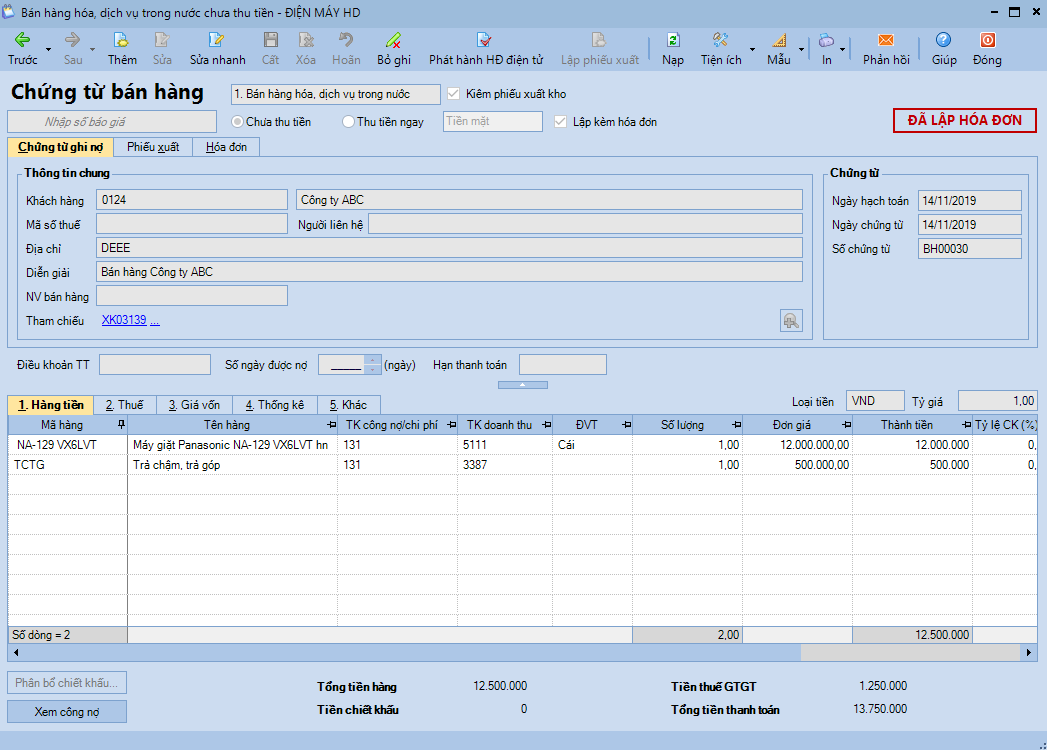Click pin icon in TK doanh thu header
The image size is (1047, 750).
pos(547,425)
